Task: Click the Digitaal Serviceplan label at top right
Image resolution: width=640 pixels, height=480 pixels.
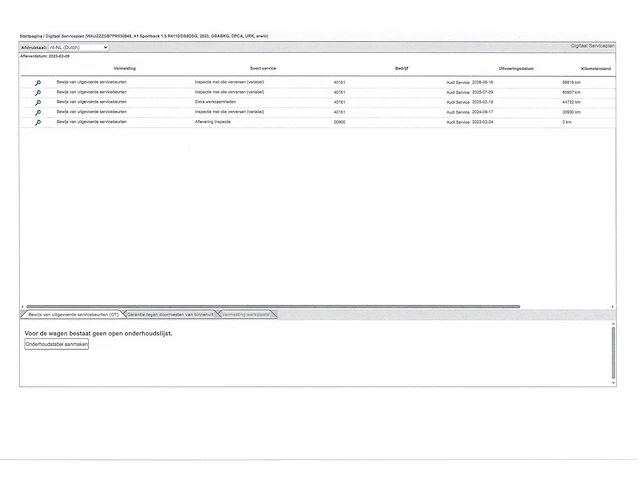Action: point(593,46)
